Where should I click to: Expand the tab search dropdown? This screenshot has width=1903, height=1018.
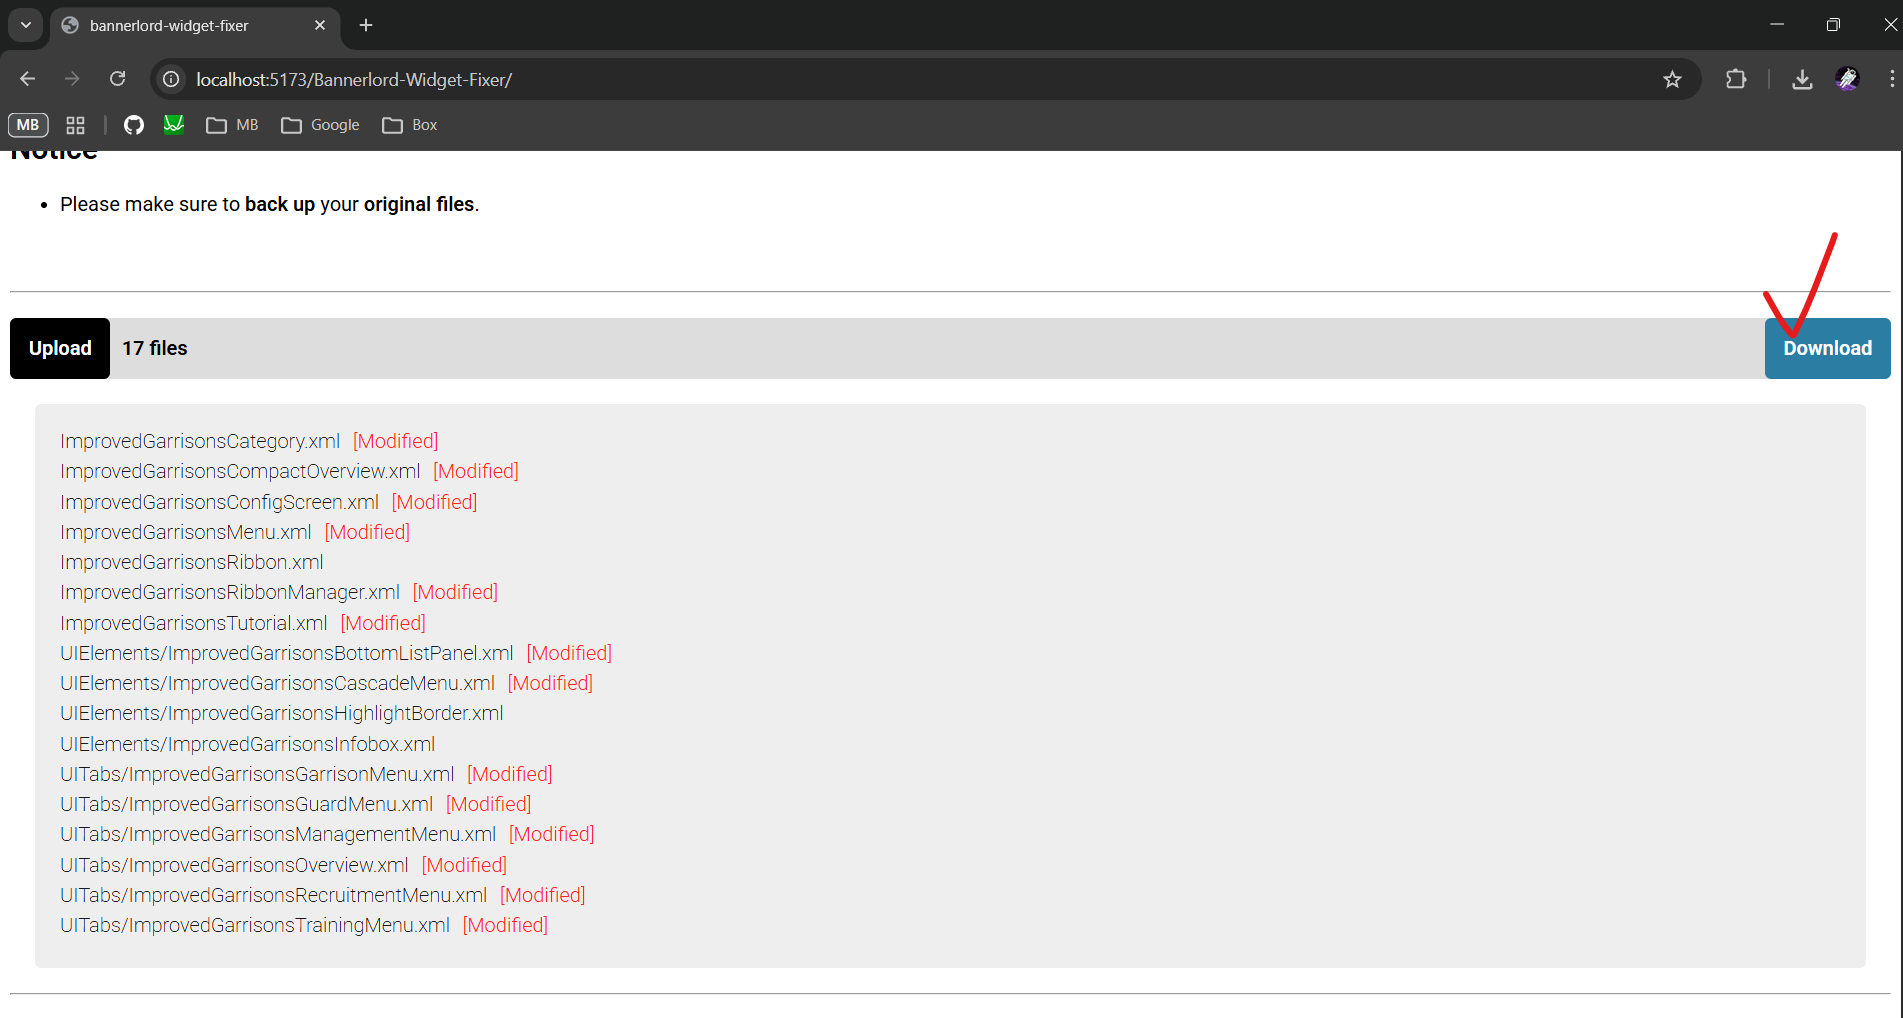(x=26, y=25)
